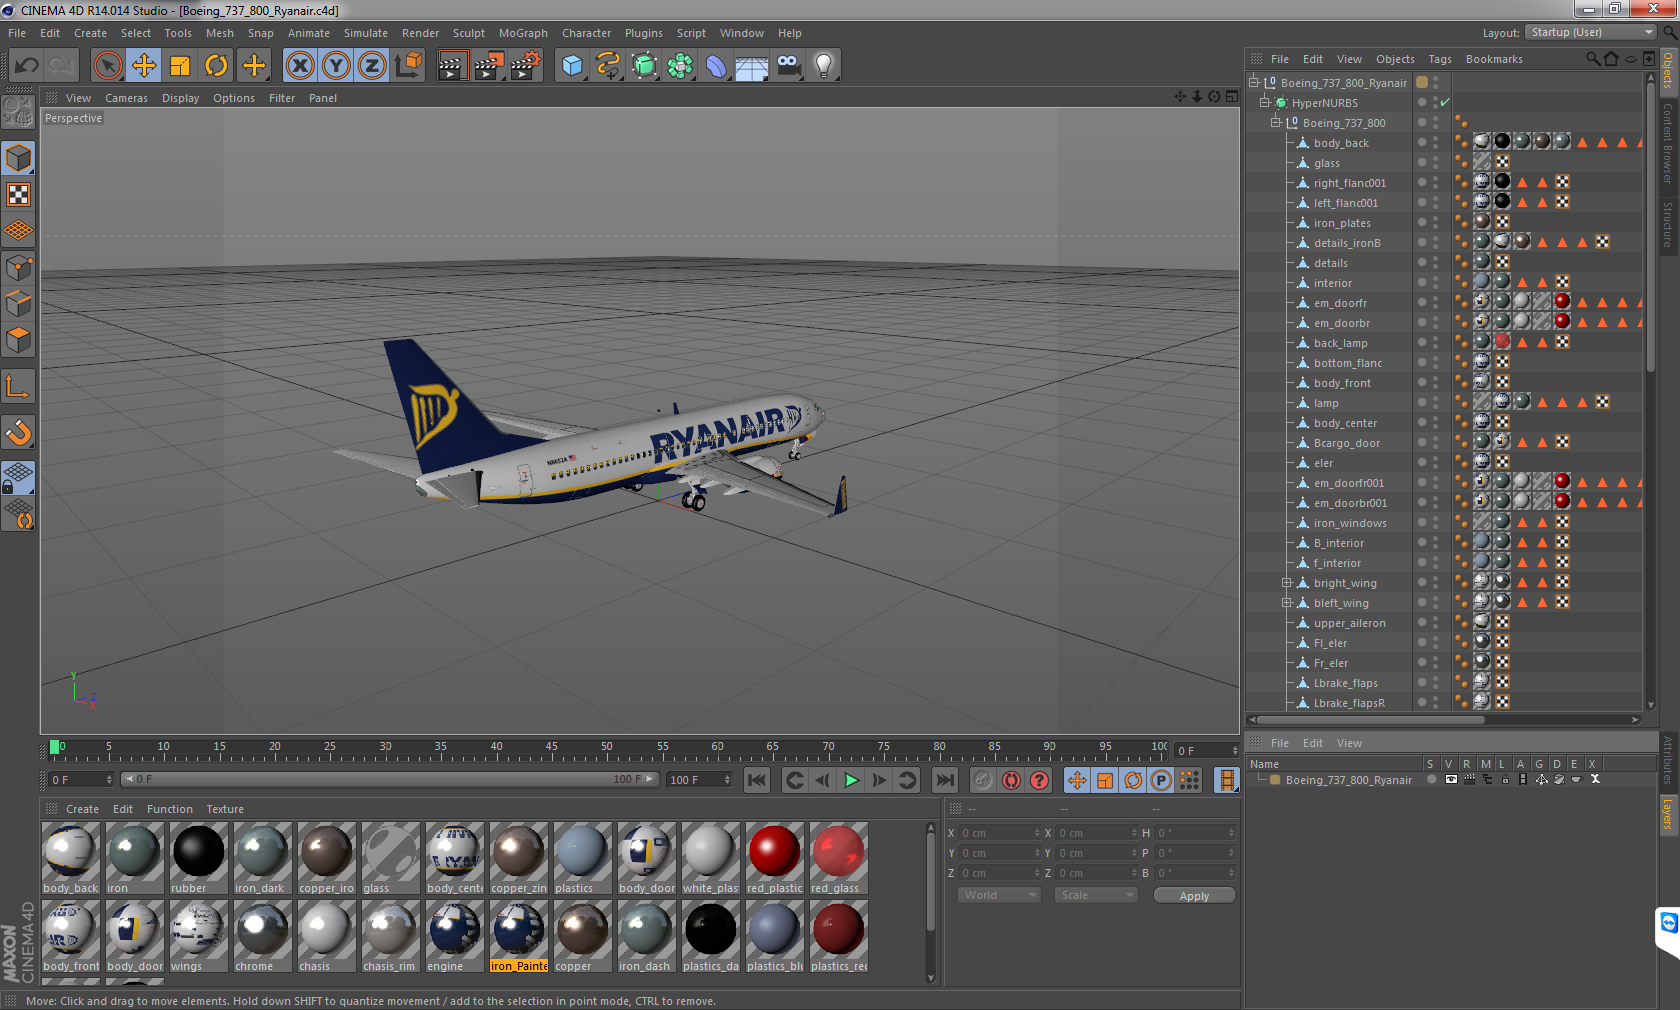1680x1010 pixels.
Task: Switch to Polygons mode
Action: 19,339
